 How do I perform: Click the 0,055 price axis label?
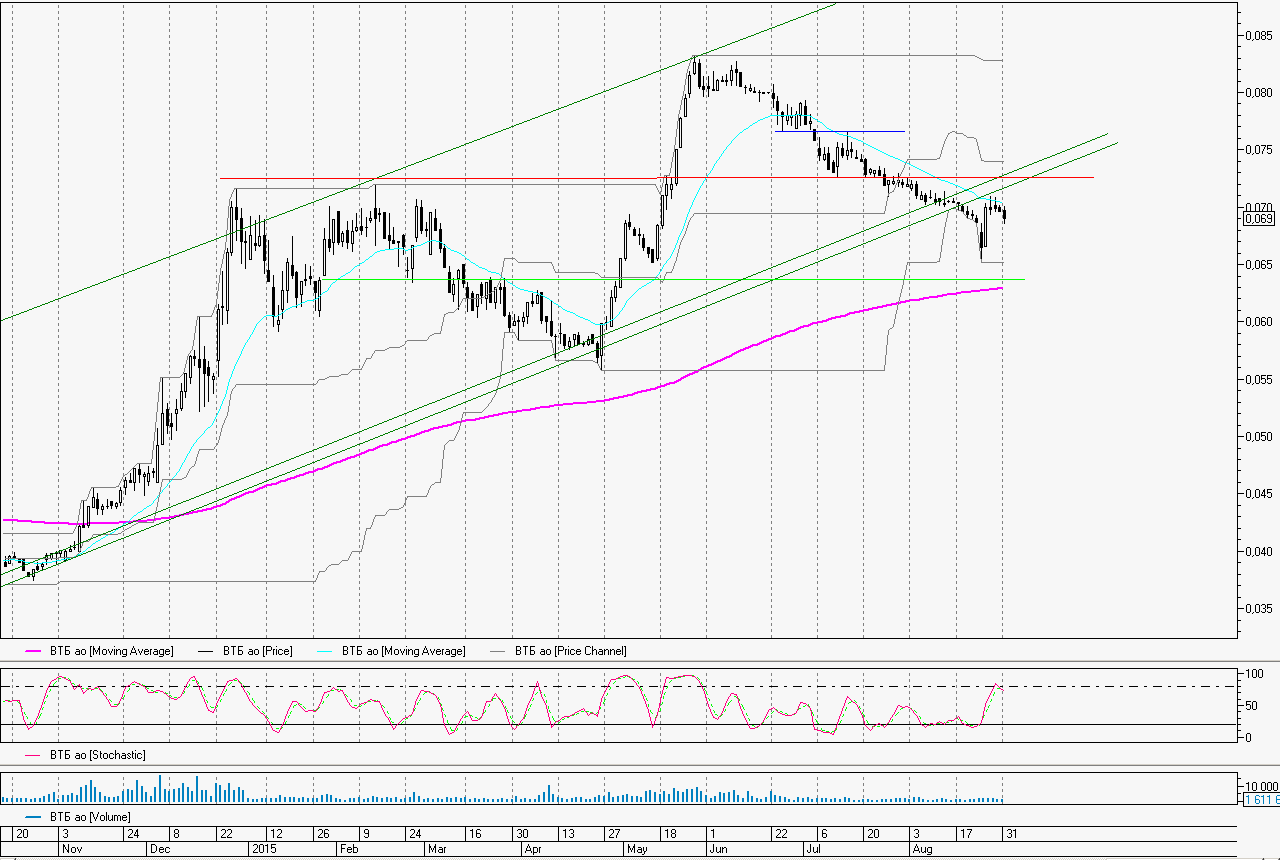[1258, 380]
